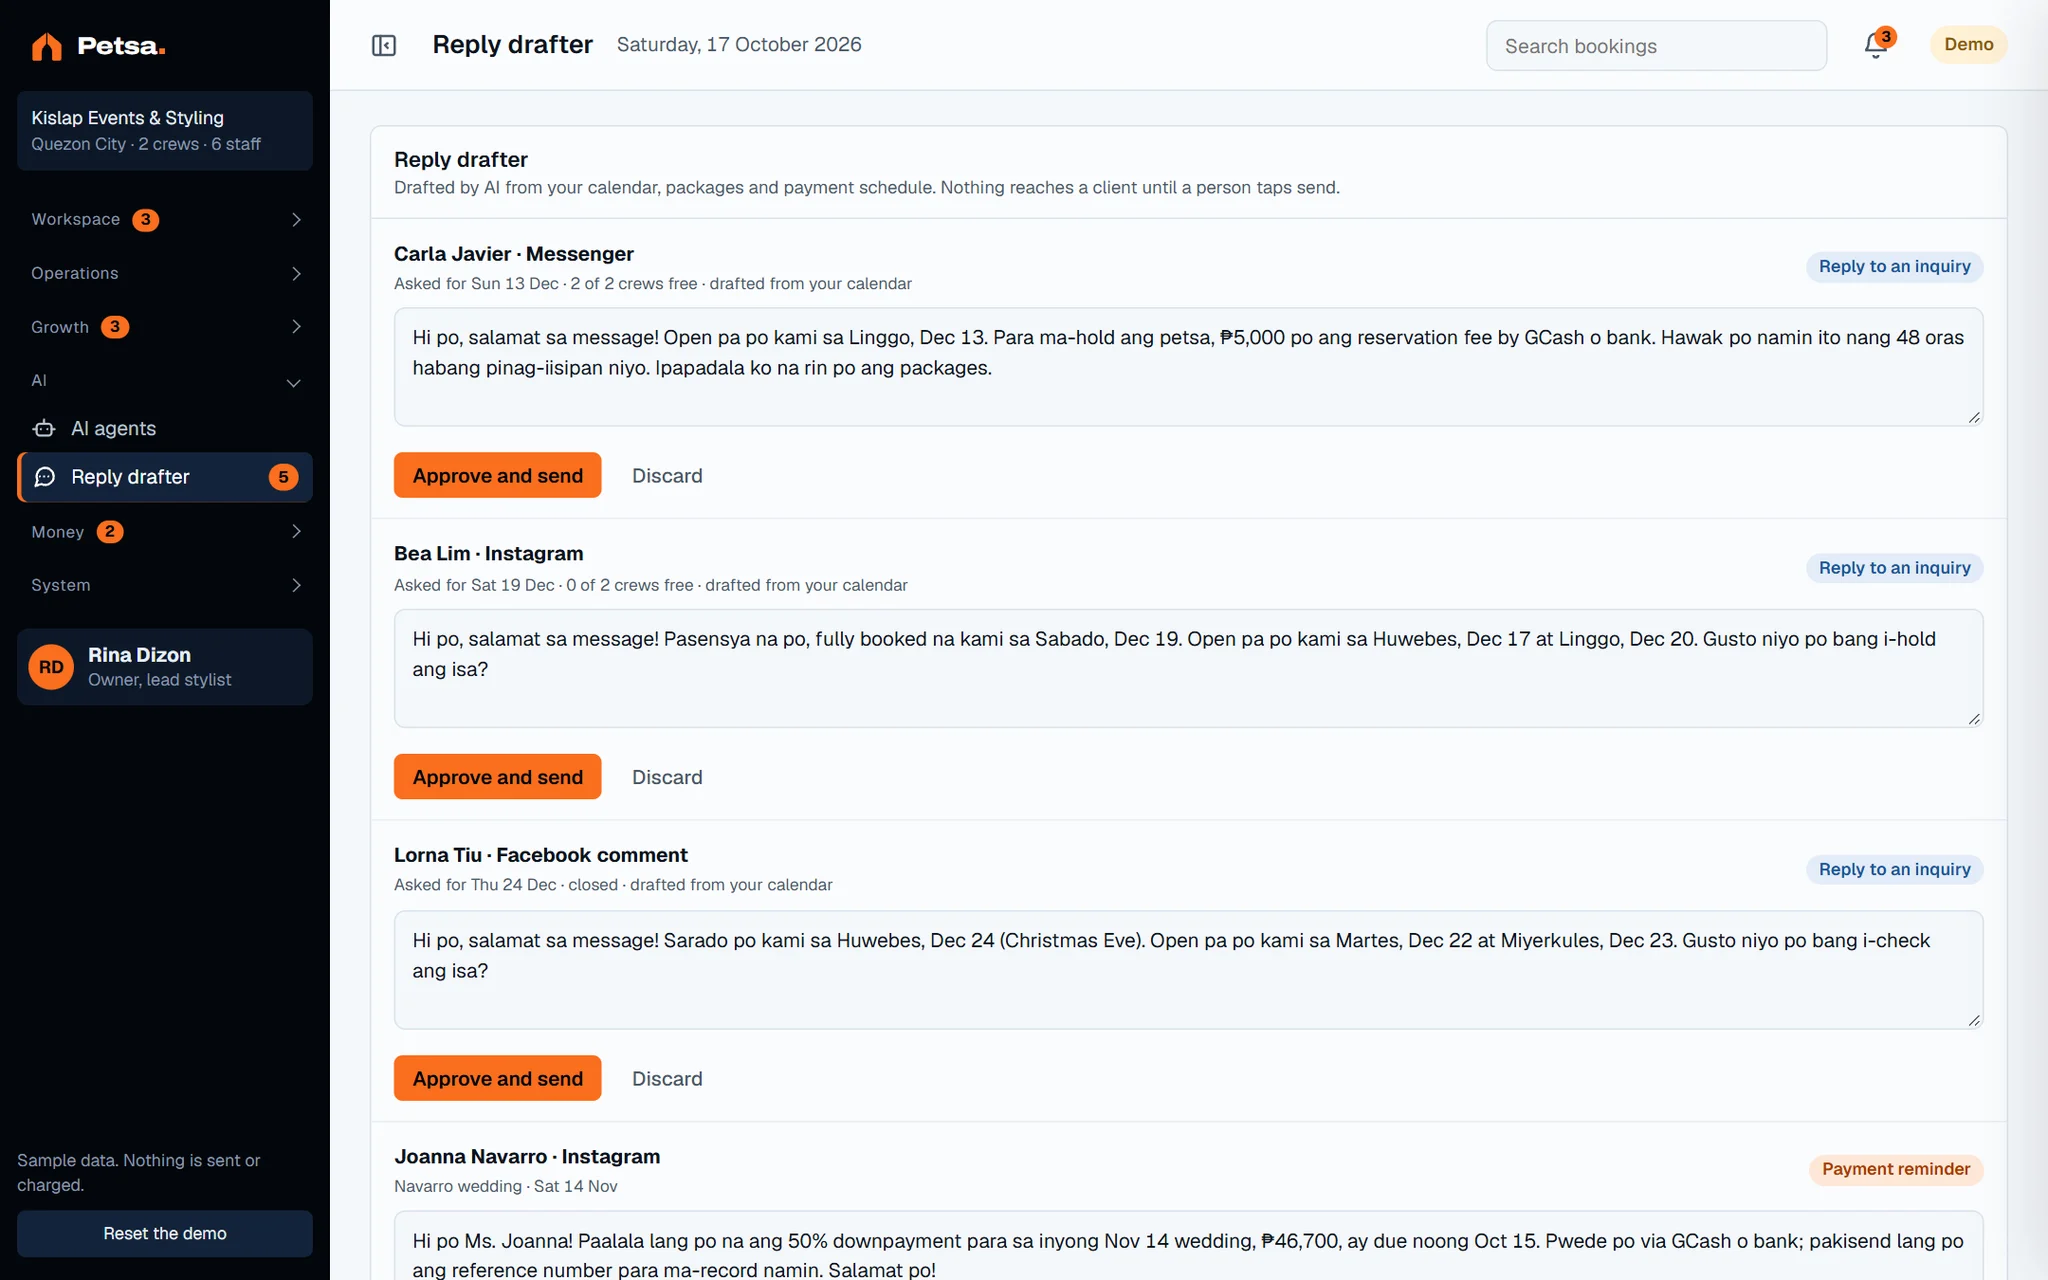Collapse sidebar using panel toggle icon
The width and height of the screenshot is (2048, 1280).
tap(384, 45)
